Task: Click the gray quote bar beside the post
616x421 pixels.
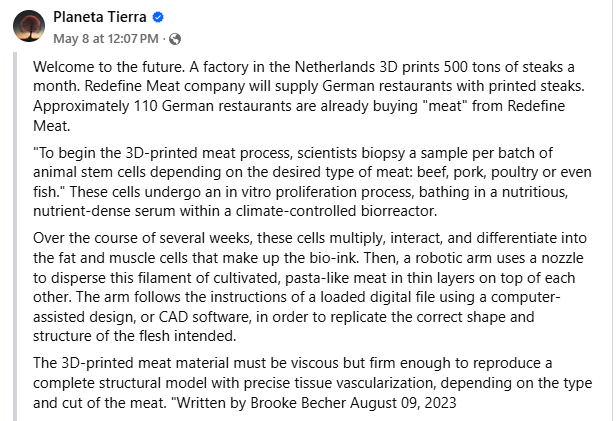Action: click(x=15, y=236)
